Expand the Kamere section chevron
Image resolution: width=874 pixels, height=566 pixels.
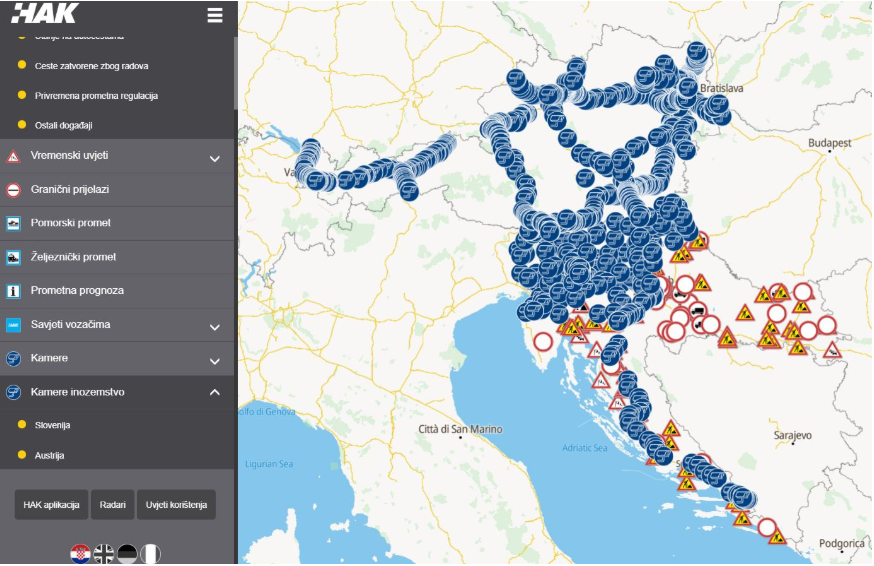coord(214,359)
